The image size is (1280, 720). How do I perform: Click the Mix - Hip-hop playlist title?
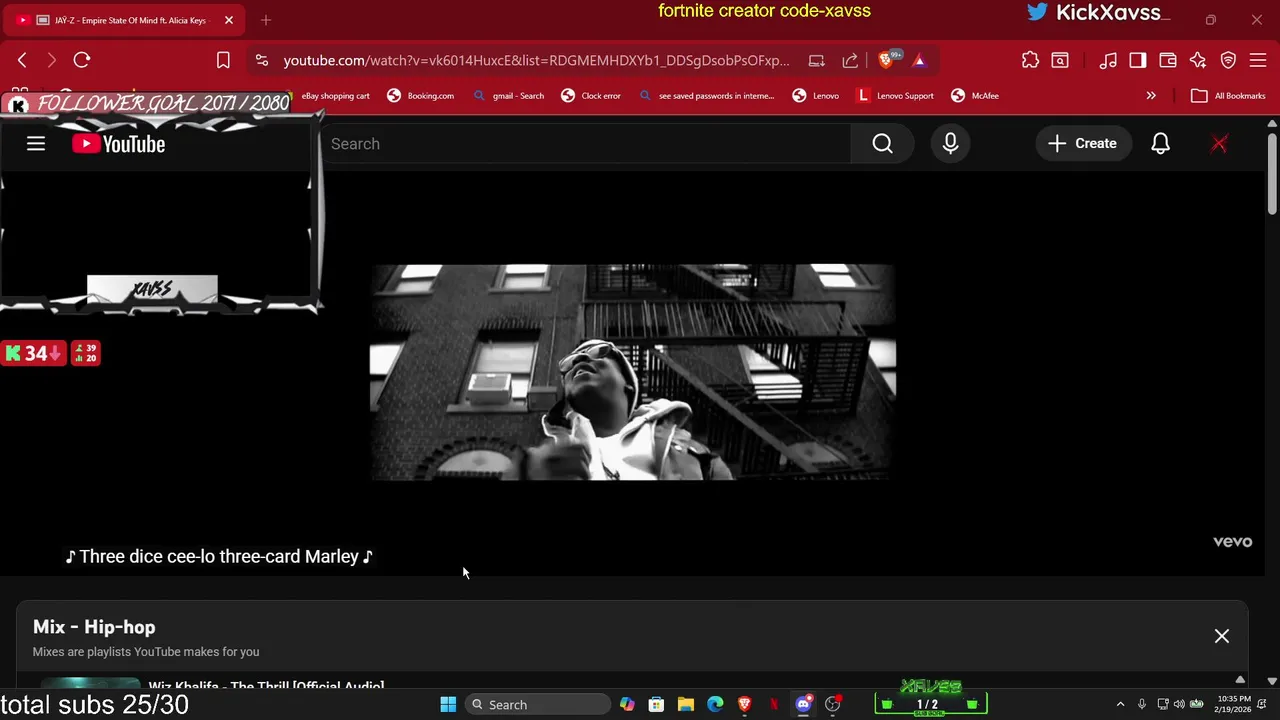click(94, 627)
